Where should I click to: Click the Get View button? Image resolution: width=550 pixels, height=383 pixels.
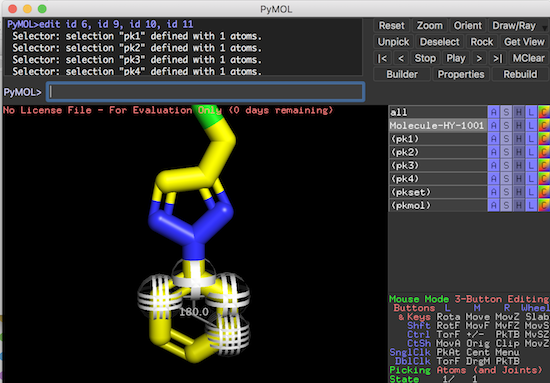(x=524, y=42)
